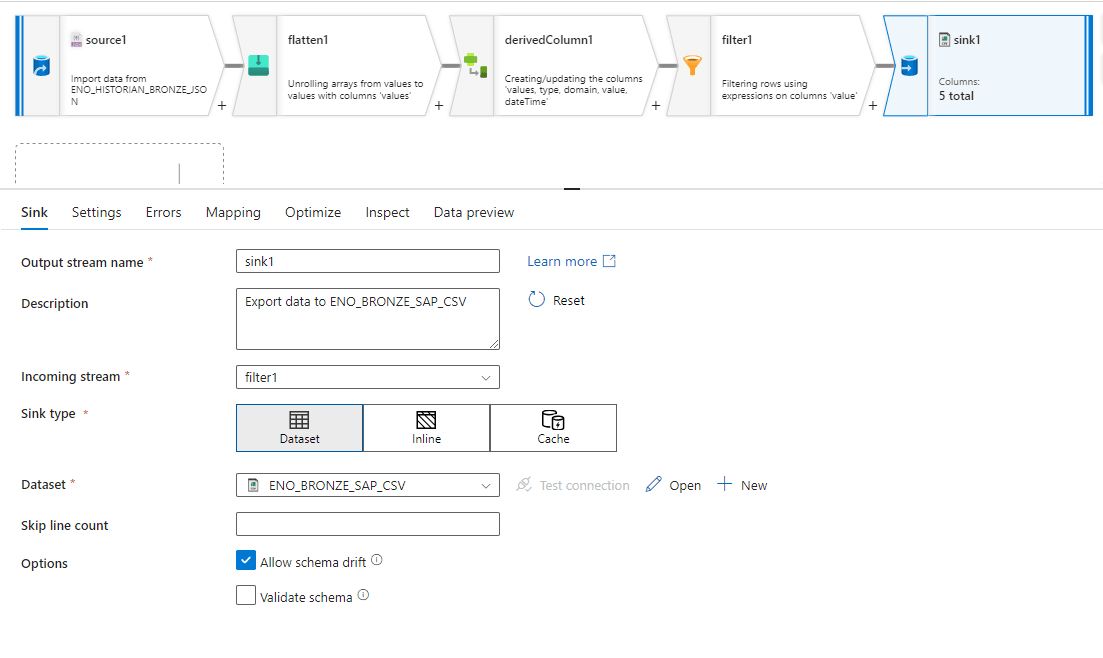Open the Incoming stream dropdown
The height and width of the screenshot is (658, 1103).
pos(367,377)
